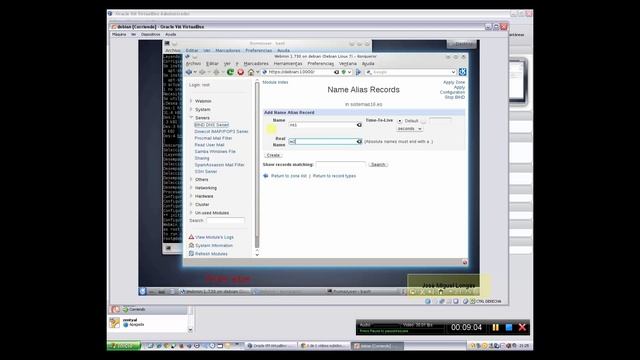Open BIND DNS Server in the sidebar
This screenshot has width=640, height=360.
click(x=211, y=125)
